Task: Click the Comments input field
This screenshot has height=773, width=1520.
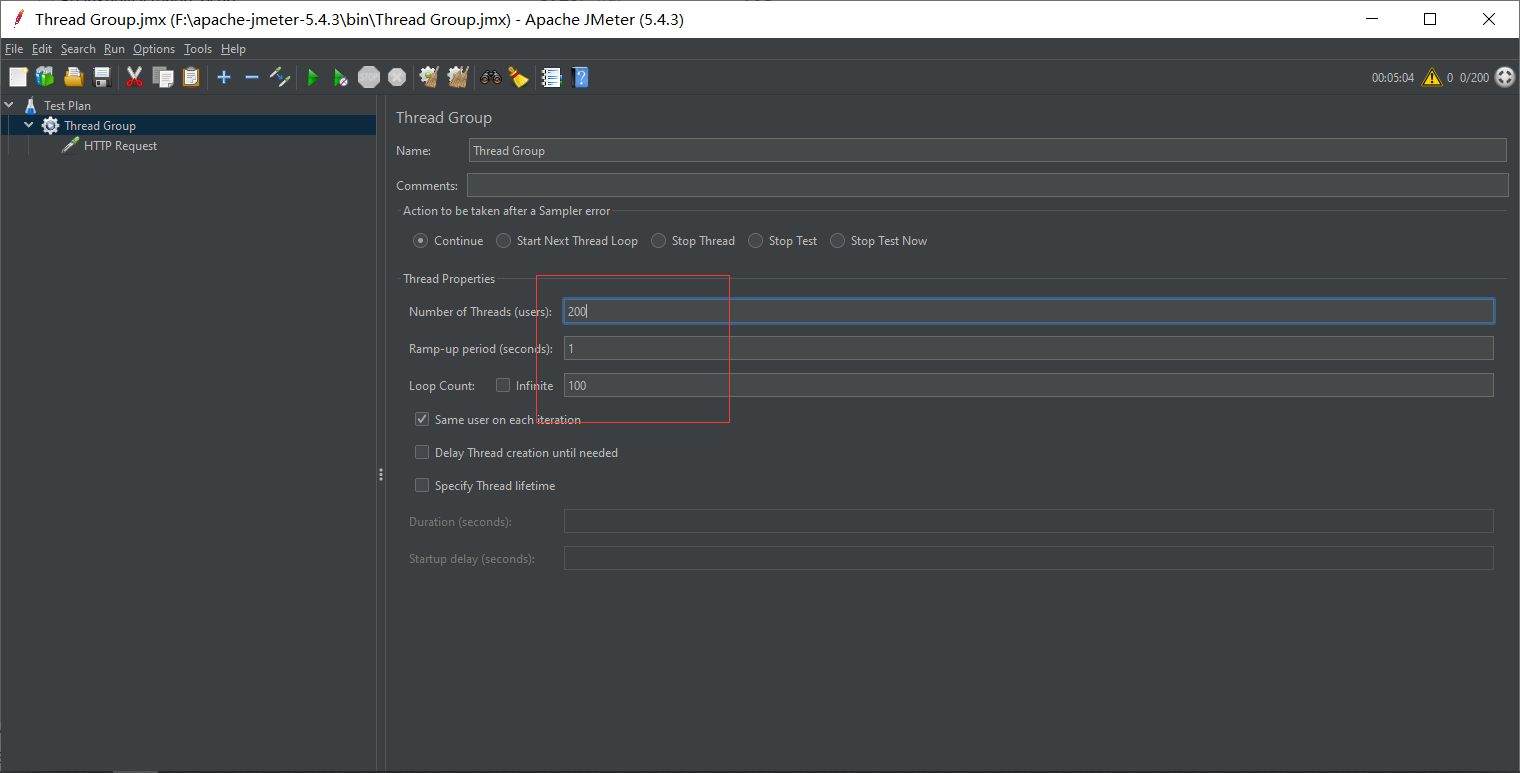Action: tap(987, 185)
